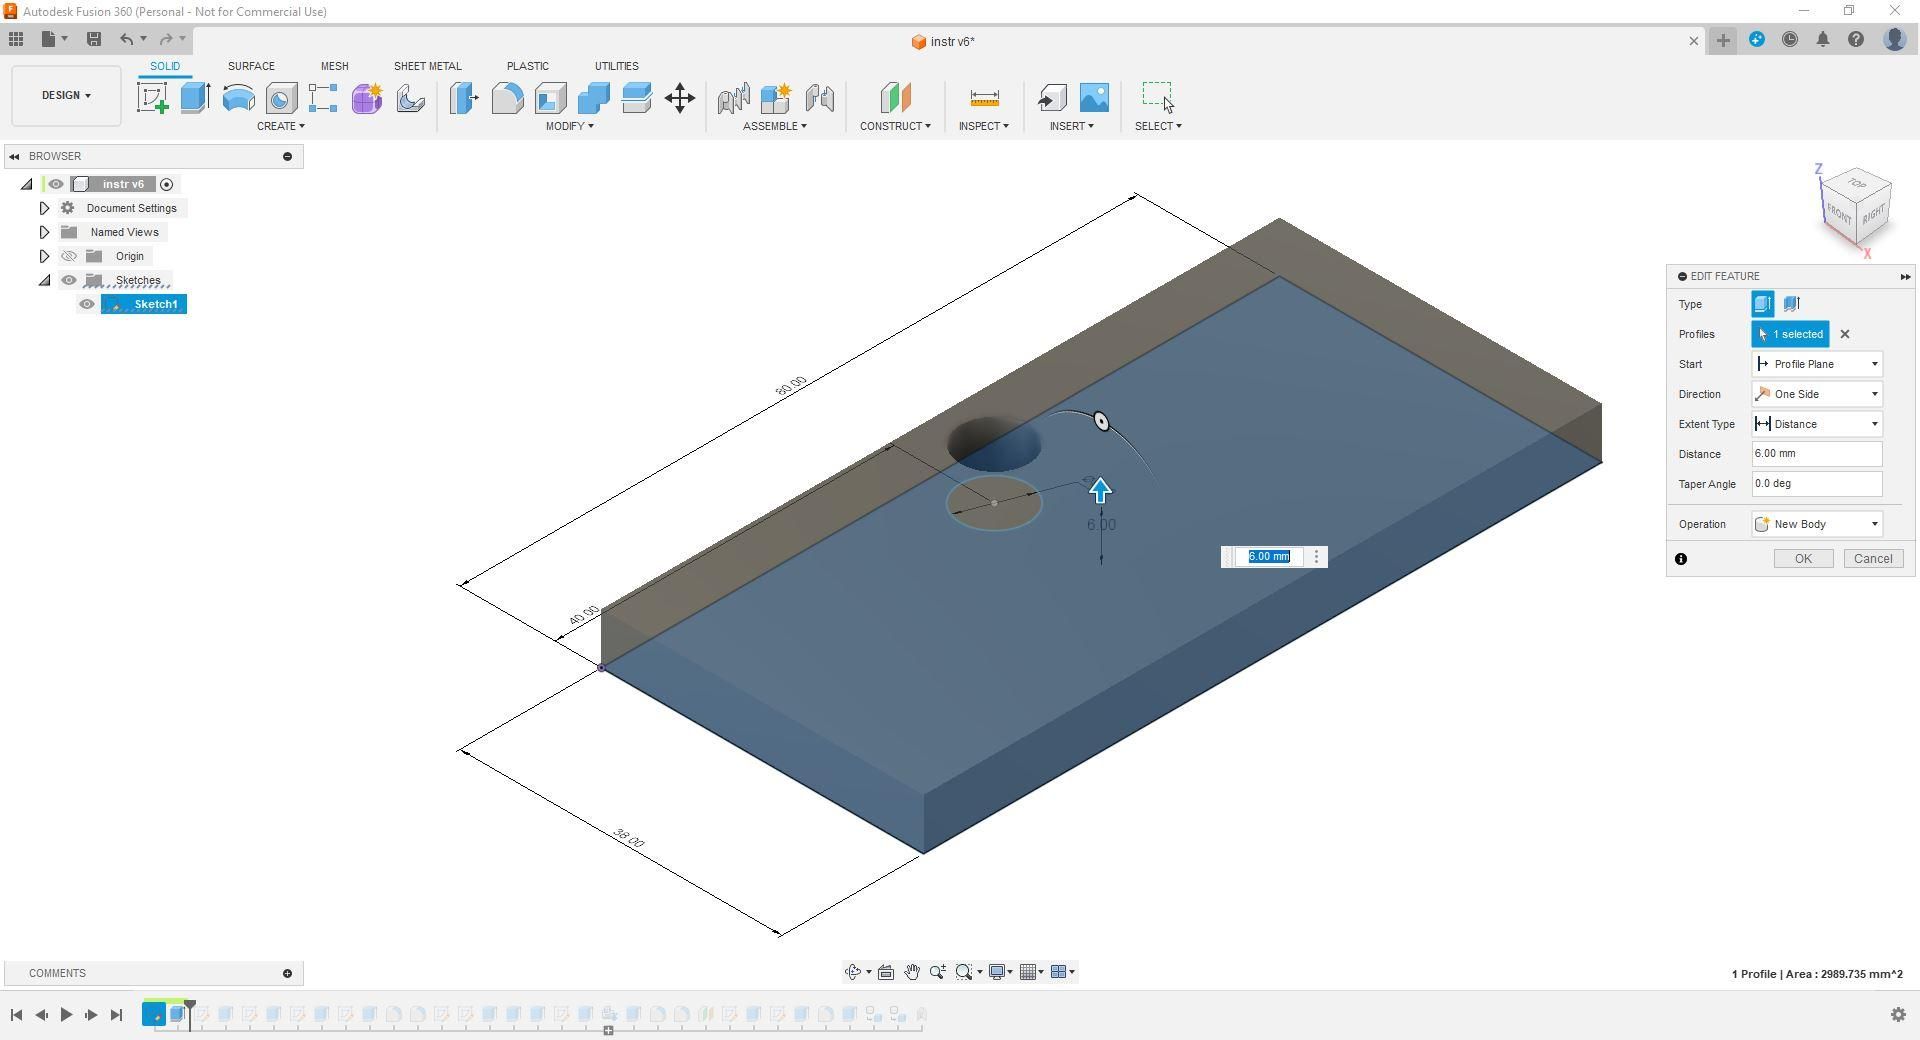Image resolution: width=1920 pixels, height=1040 pixels.
Task: Hide the Sketches folder with eye icon
Action: 69,280
